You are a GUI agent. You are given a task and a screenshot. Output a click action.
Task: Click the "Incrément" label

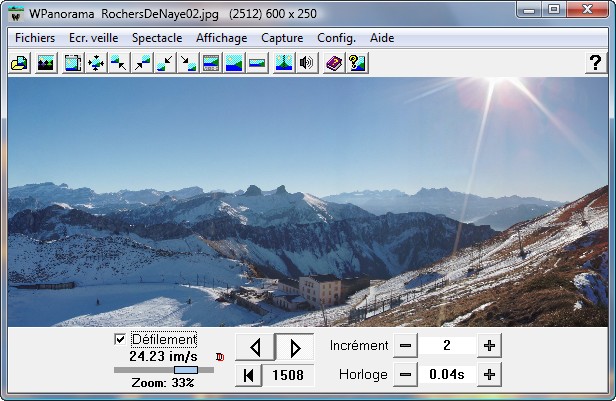tap(359, 346)
